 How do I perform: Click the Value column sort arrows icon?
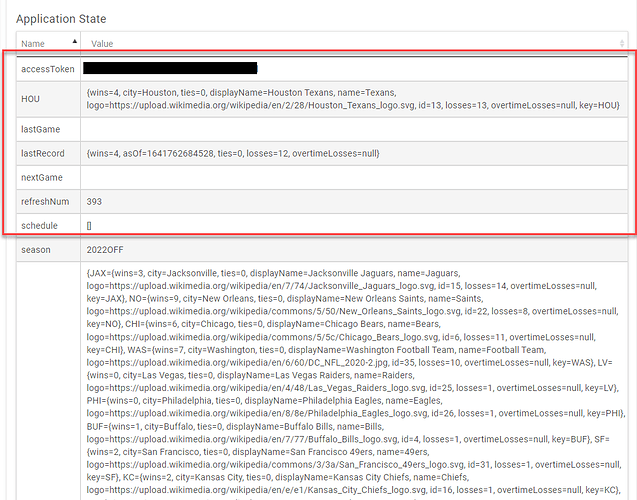(622, 43)
